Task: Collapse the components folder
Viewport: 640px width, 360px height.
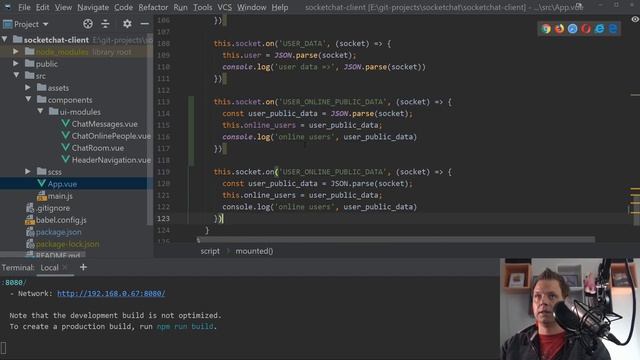Action: [x=28, y=100]
